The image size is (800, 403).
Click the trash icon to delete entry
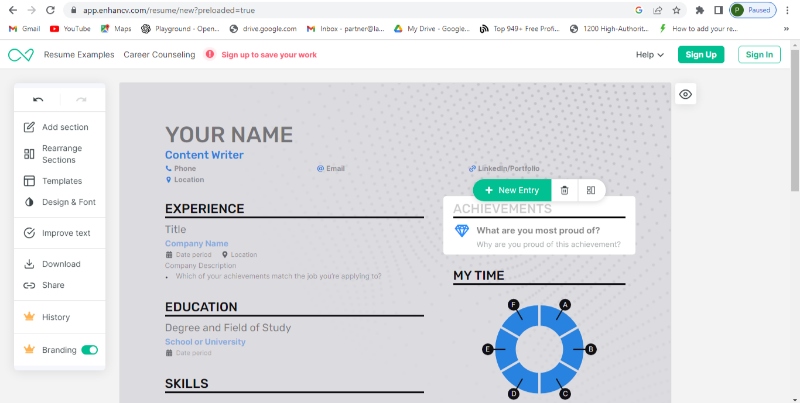(564, 190)
